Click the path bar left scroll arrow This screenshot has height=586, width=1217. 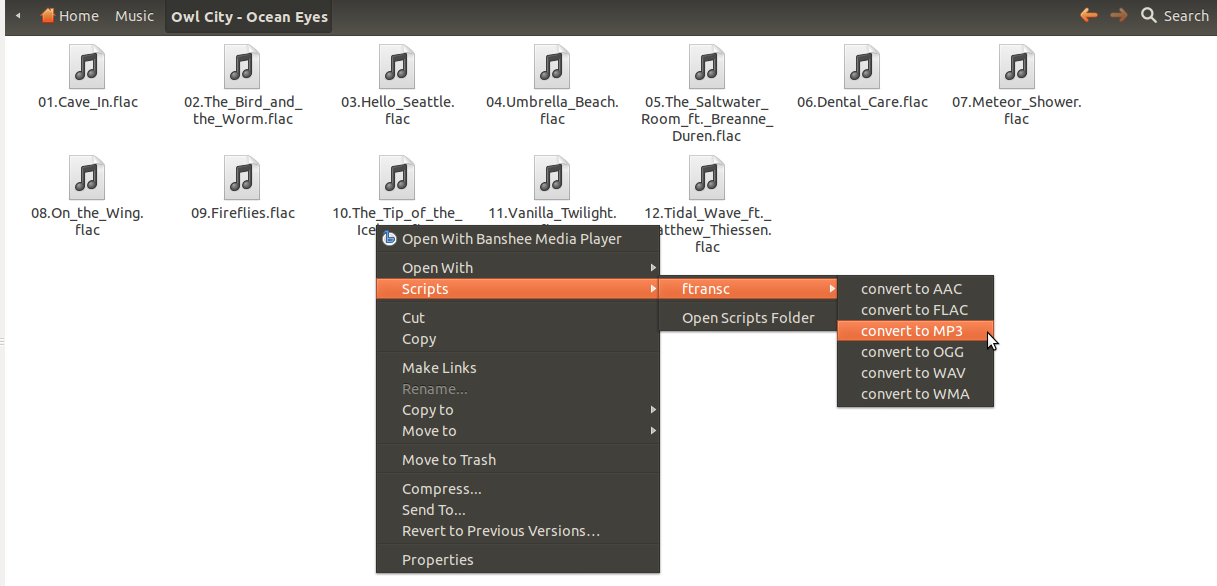pos(18,16)
